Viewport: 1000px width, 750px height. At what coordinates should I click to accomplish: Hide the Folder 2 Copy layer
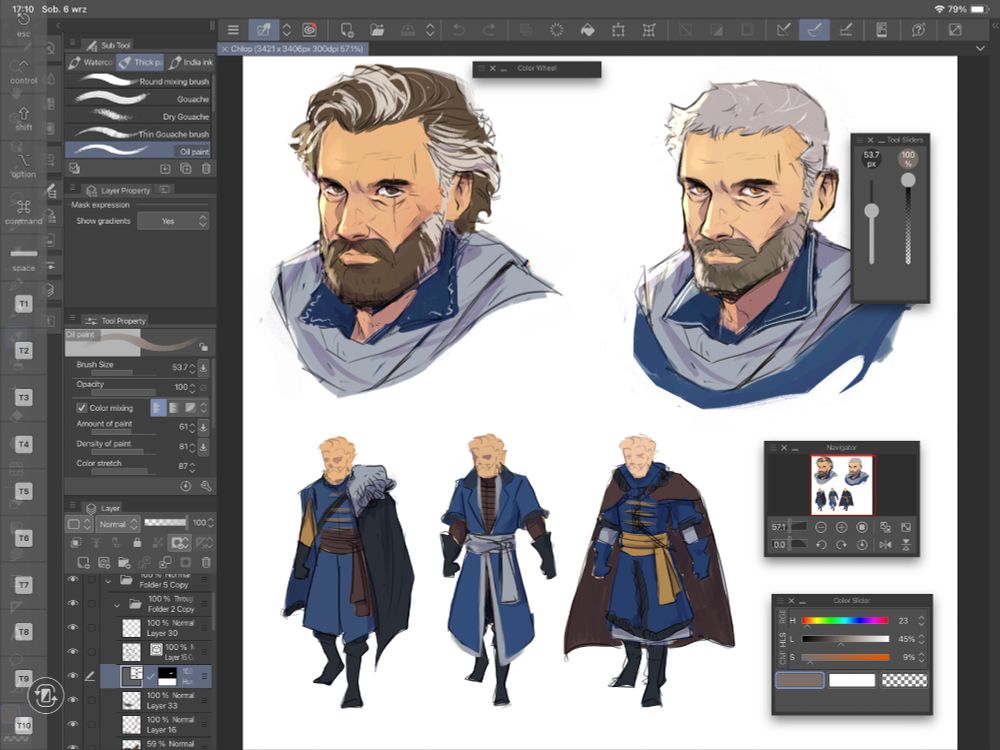[x=73, y=603]
